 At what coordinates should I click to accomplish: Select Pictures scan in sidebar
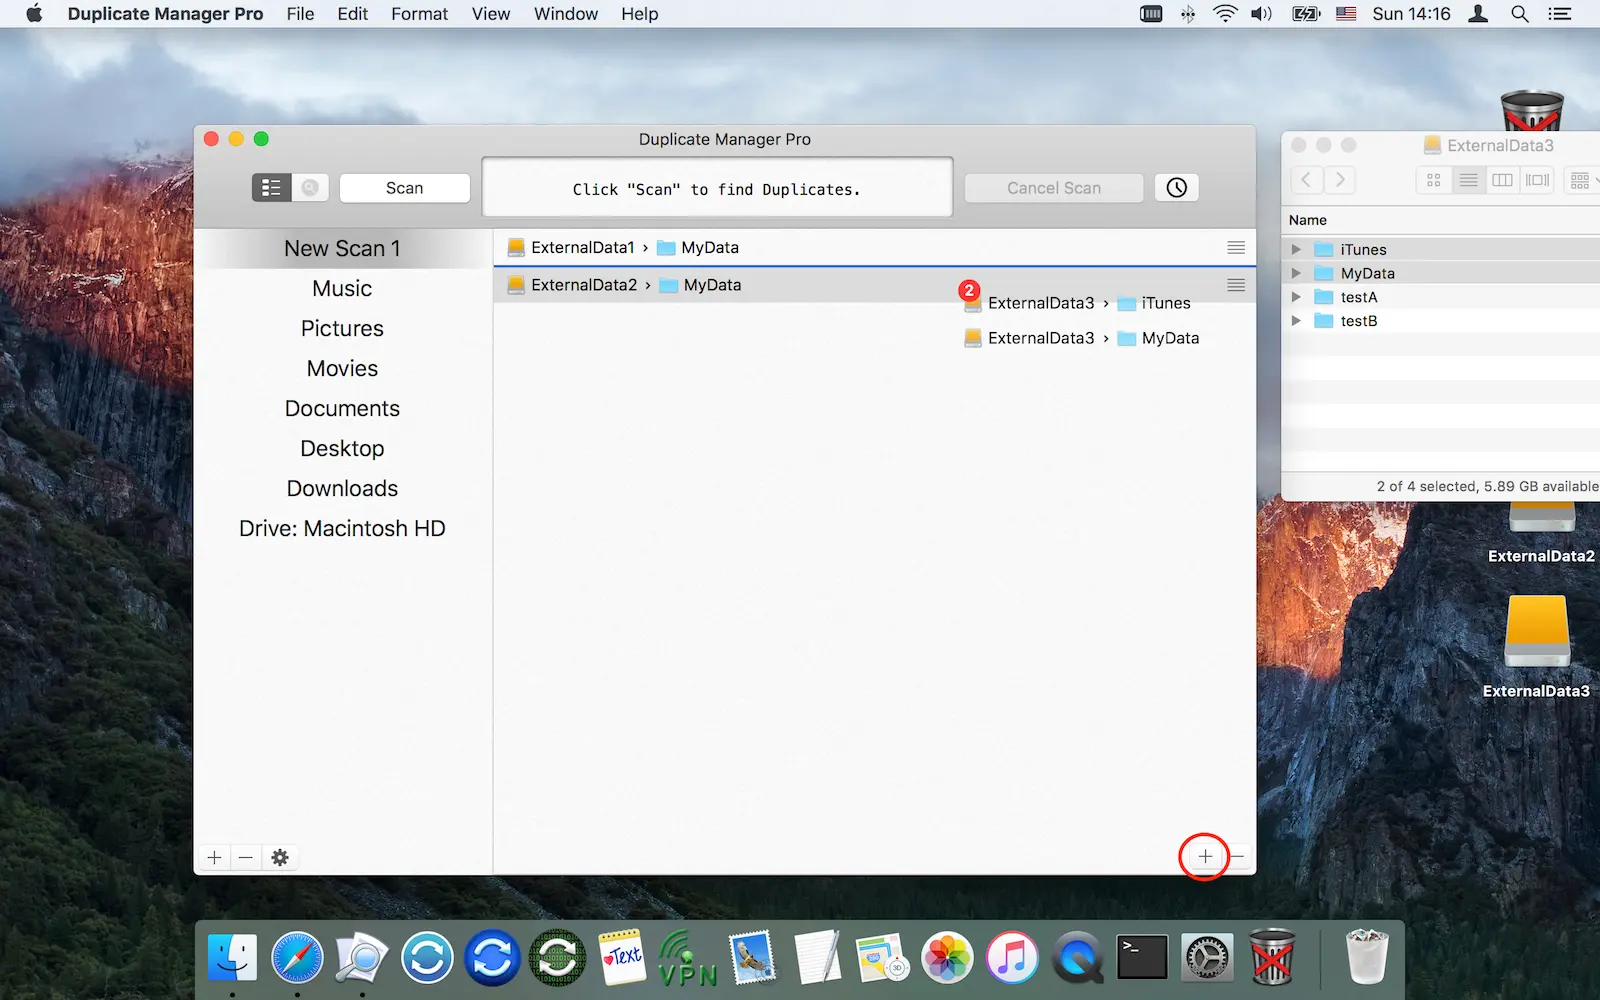click(x=342, y=328)
